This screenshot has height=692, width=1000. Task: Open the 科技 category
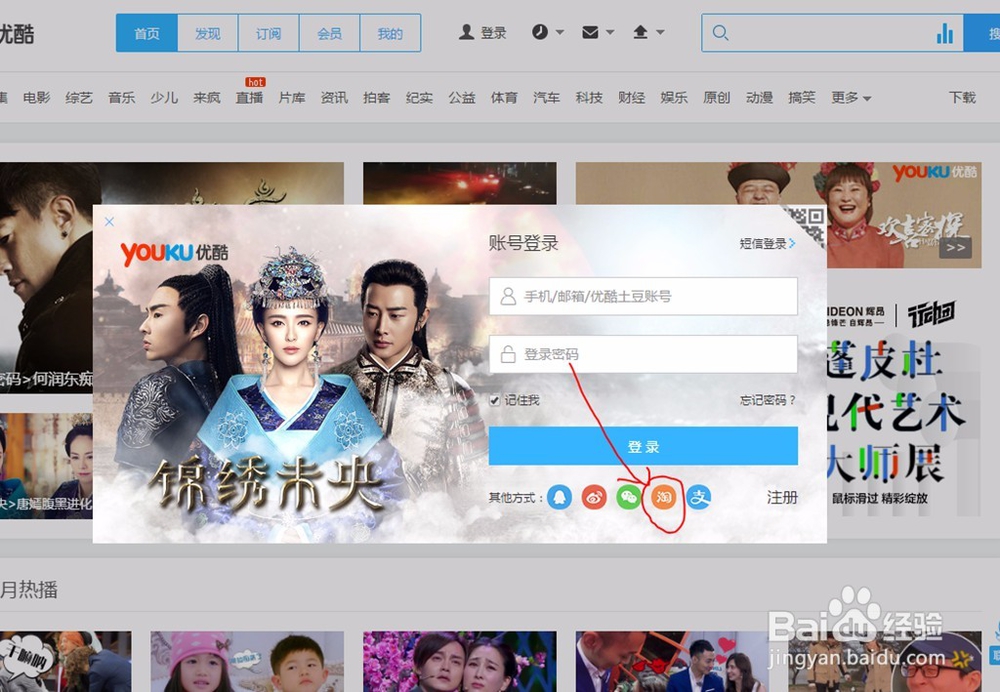click(x=589, y=98)
